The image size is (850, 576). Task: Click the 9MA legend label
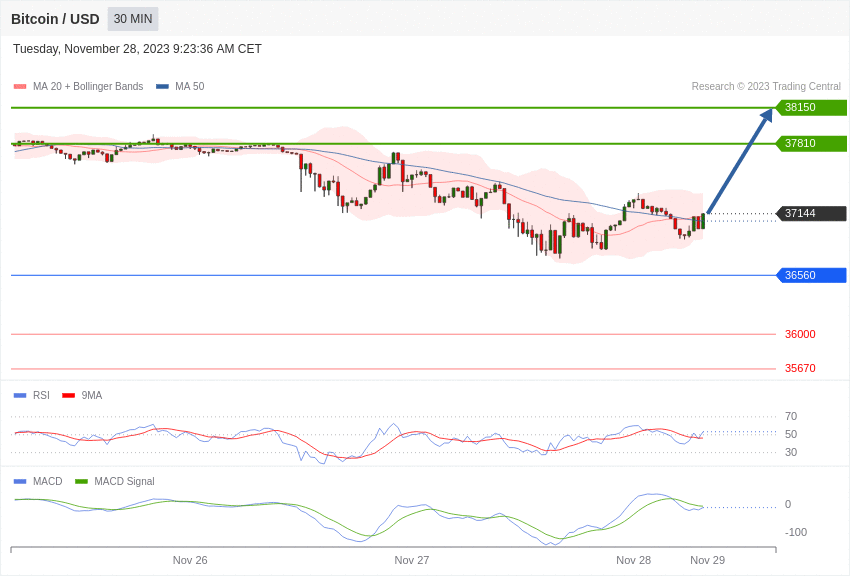tap(92, 396)
